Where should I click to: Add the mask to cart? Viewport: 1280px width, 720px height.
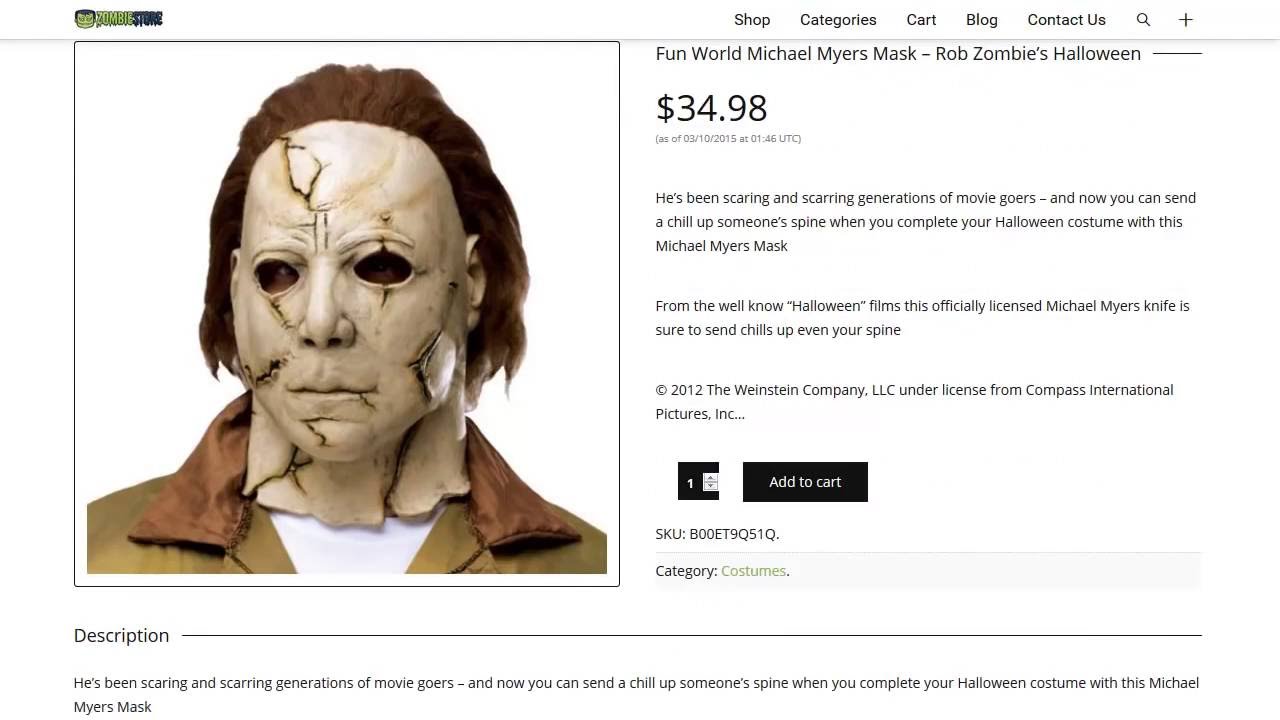[805, 482]
